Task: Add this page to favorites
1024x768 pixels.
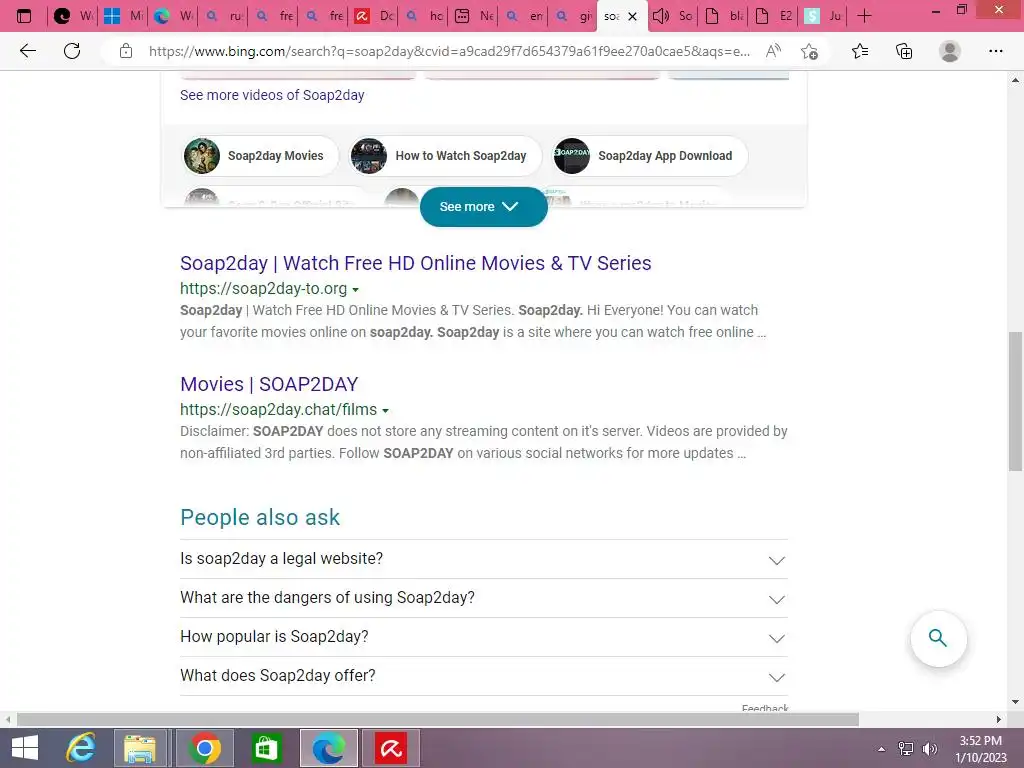Action: click(810, 51)
